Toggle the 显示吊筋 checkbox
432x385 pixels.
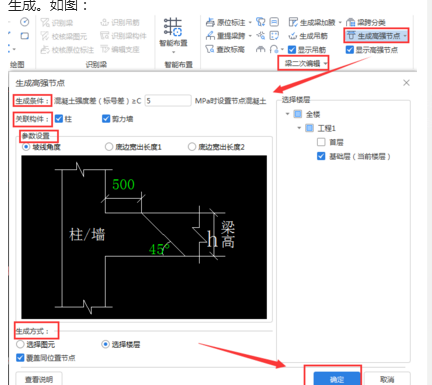pos(292,50)
